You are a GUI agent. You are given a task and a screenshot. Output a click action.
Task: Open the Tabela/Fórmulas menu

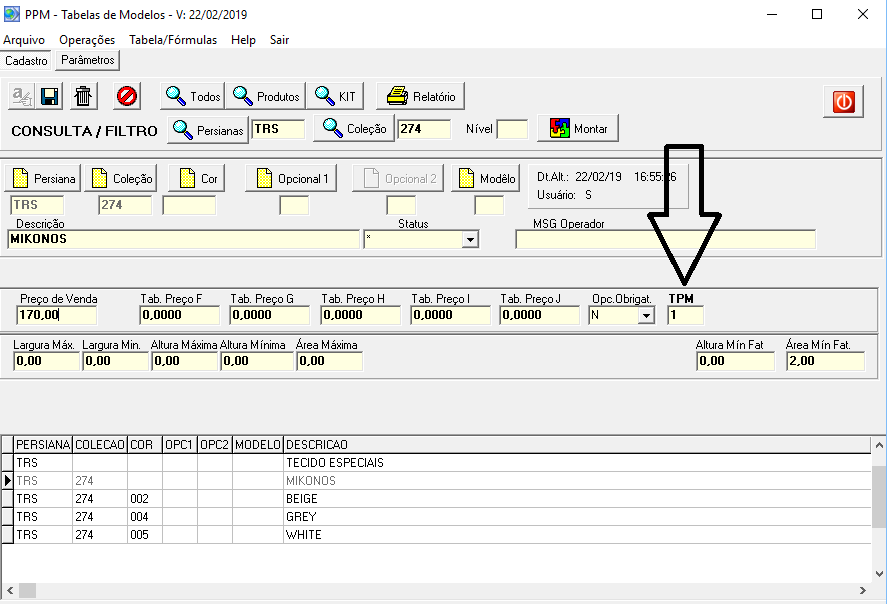pos(173,40)
